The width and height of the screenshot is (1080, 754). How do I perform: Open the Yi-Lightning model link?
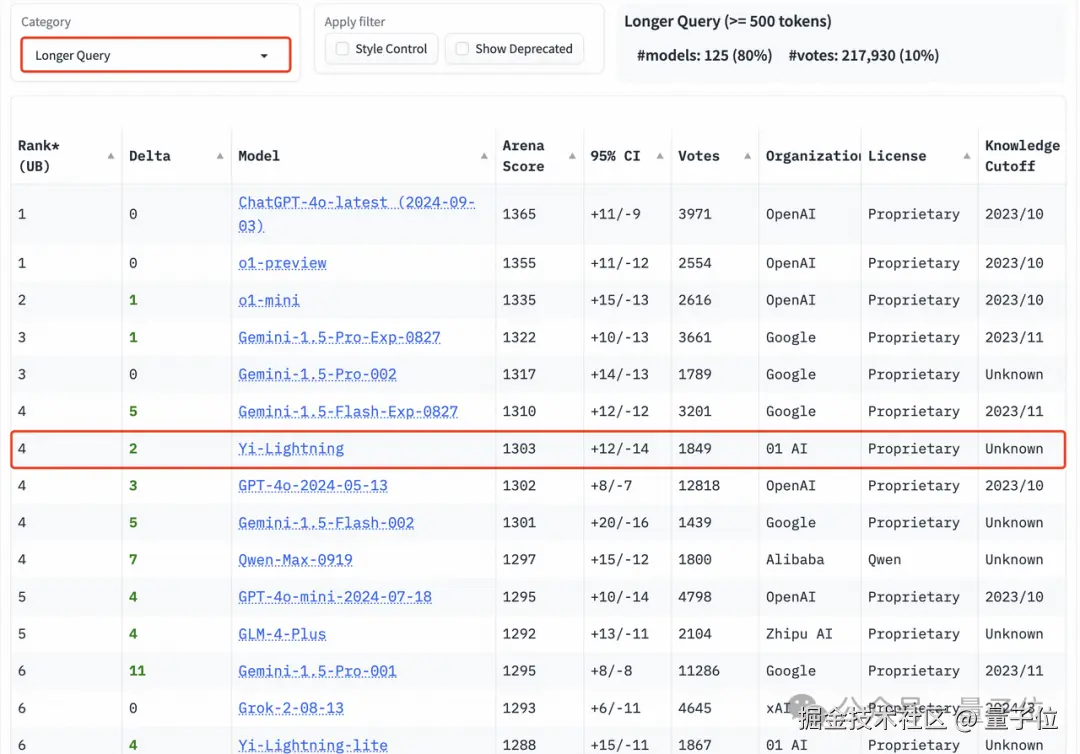click(x=291, y=449)
